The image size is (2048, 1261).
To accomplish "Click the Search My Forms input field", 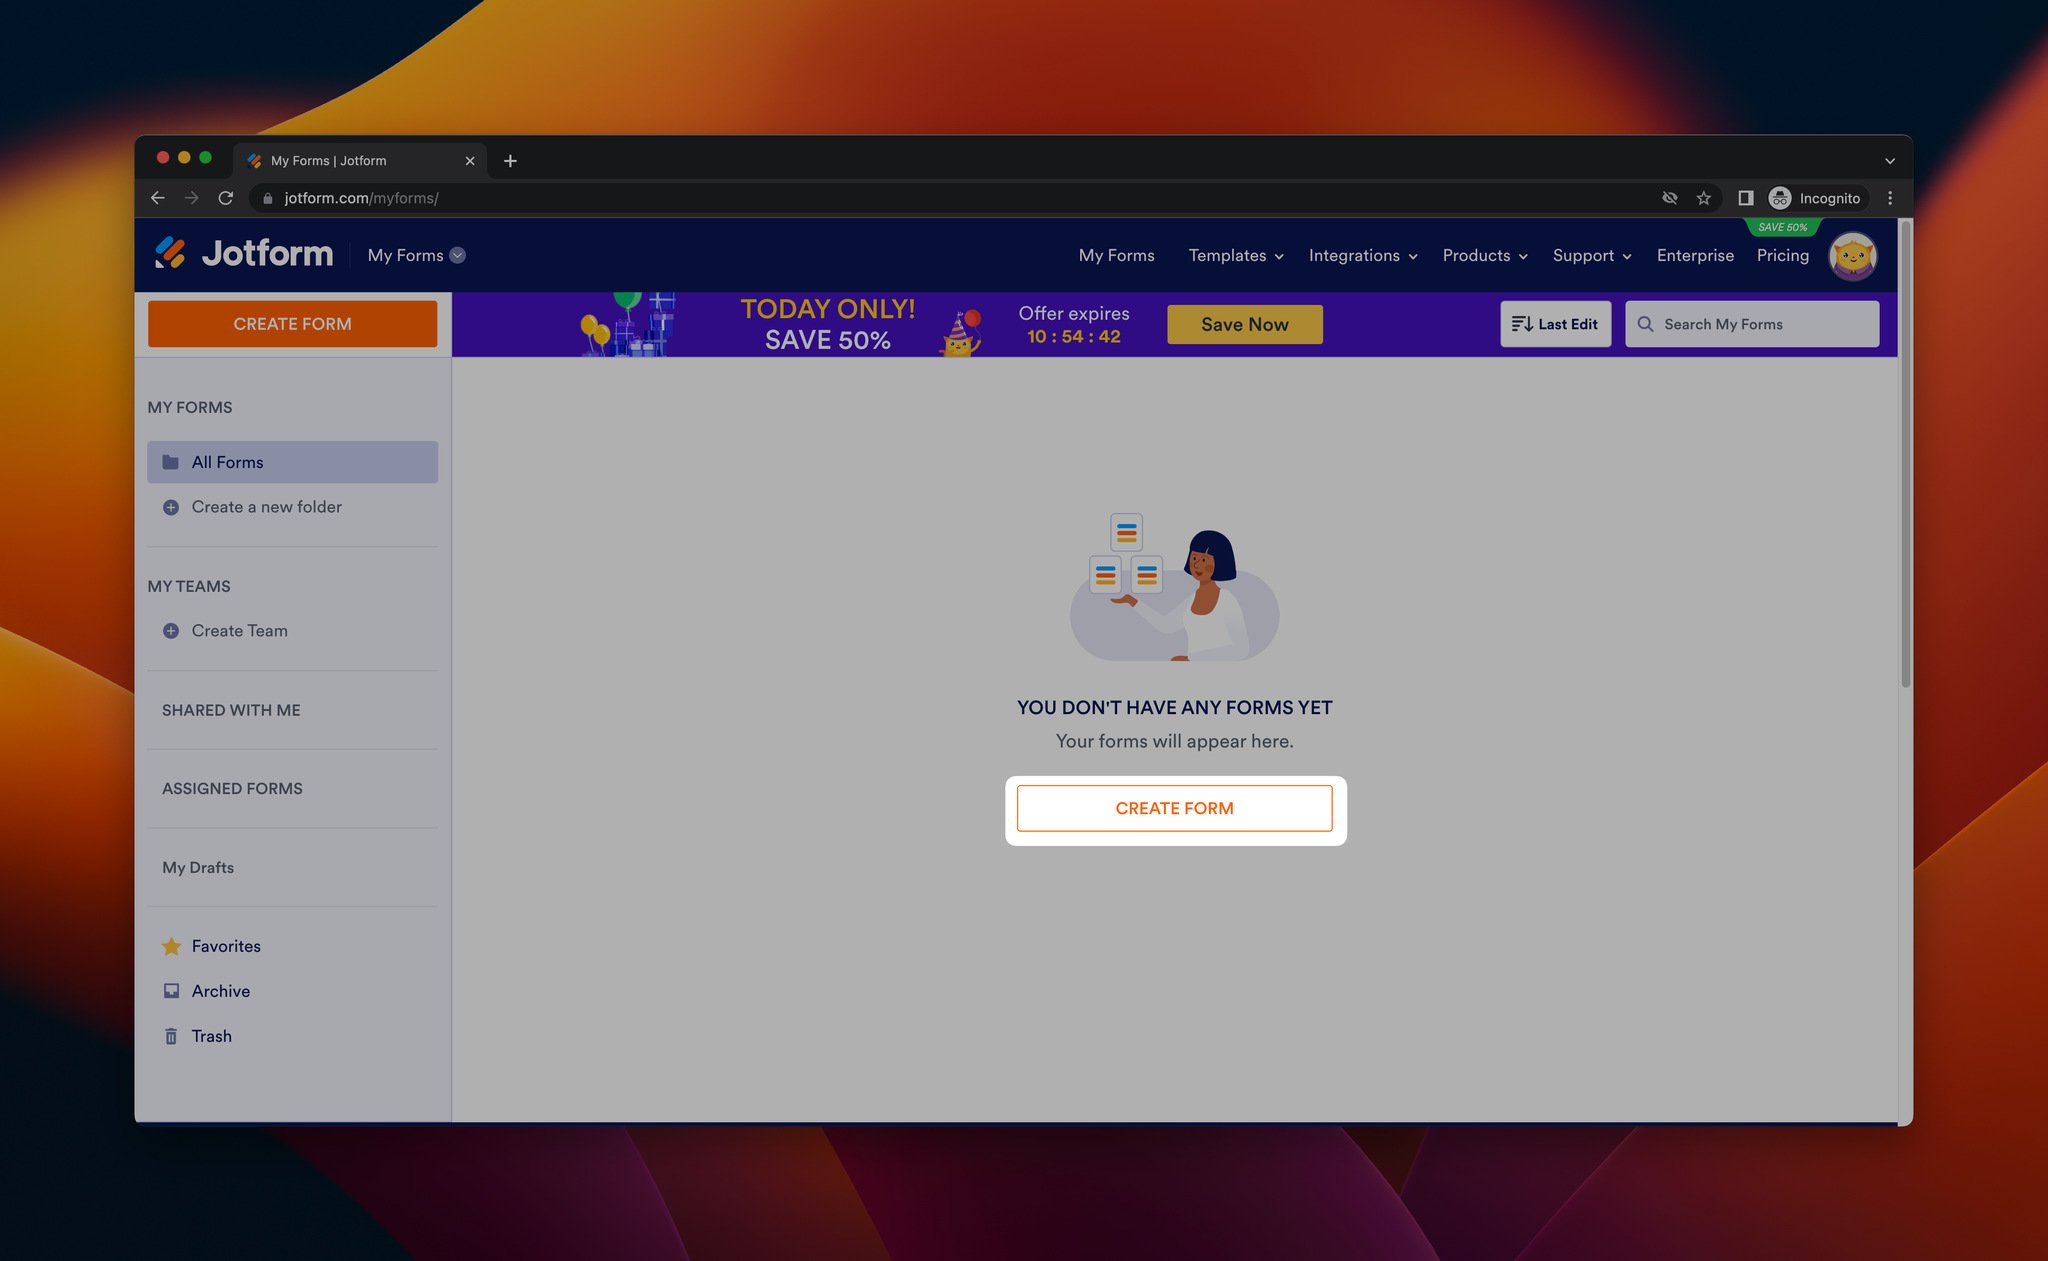I will pyautogui.click(x=1751, y=323).
